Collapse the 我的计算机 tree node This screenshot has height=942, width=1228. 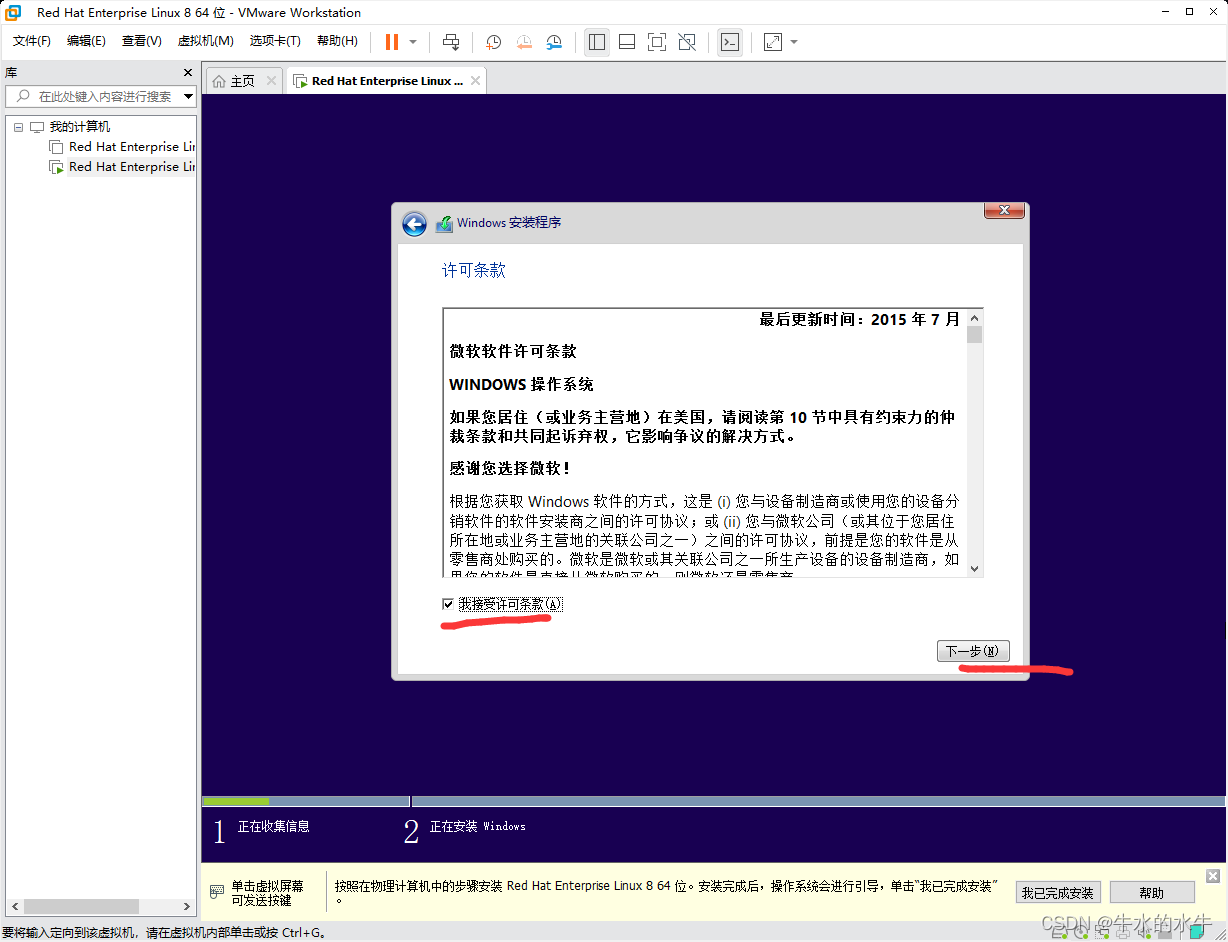click(18, 127)
